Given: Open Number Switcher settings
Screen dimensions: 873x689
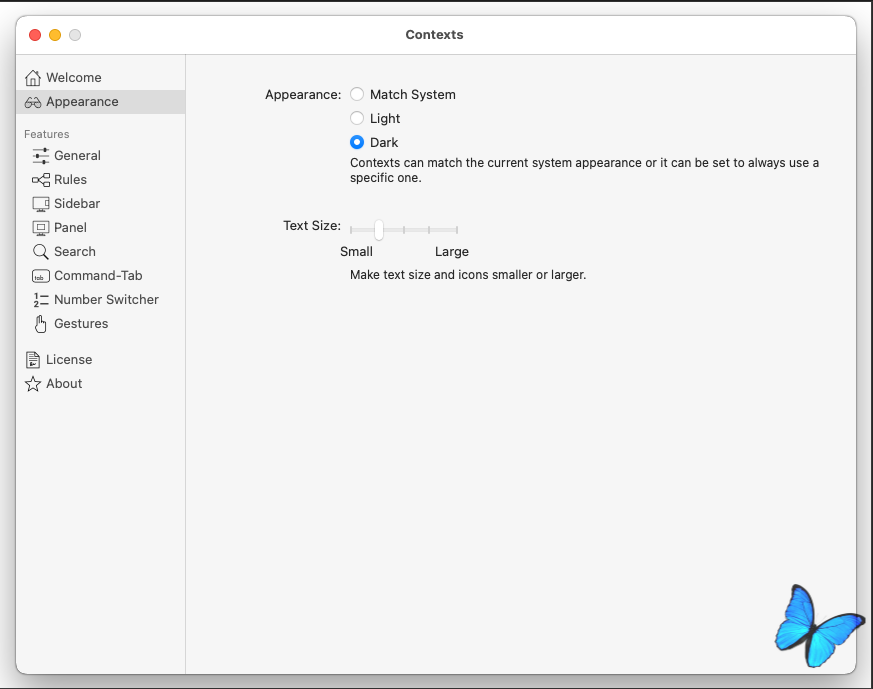Looking at the screenshot, I should coord(101,299).
